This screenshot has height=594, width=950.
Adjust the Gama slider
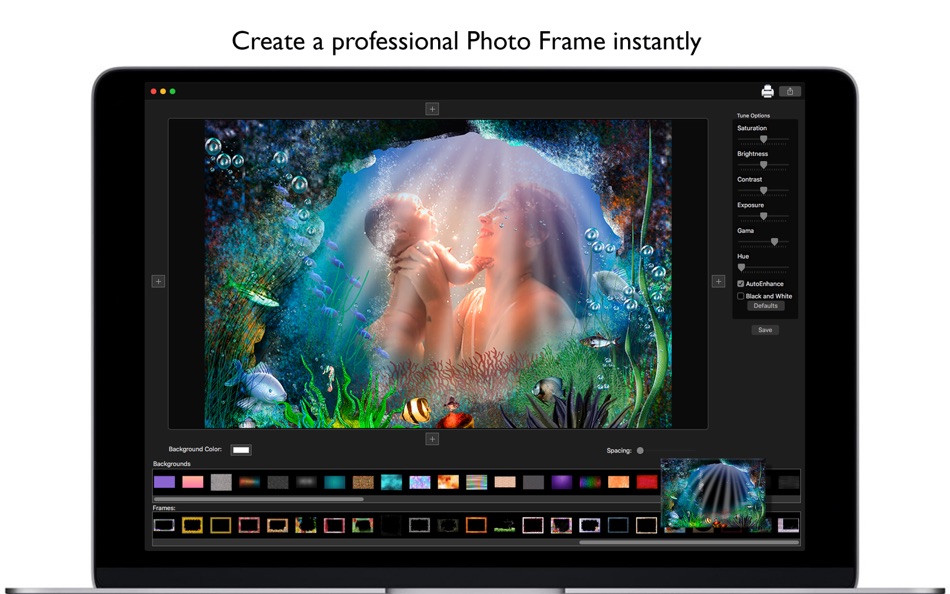763,242
